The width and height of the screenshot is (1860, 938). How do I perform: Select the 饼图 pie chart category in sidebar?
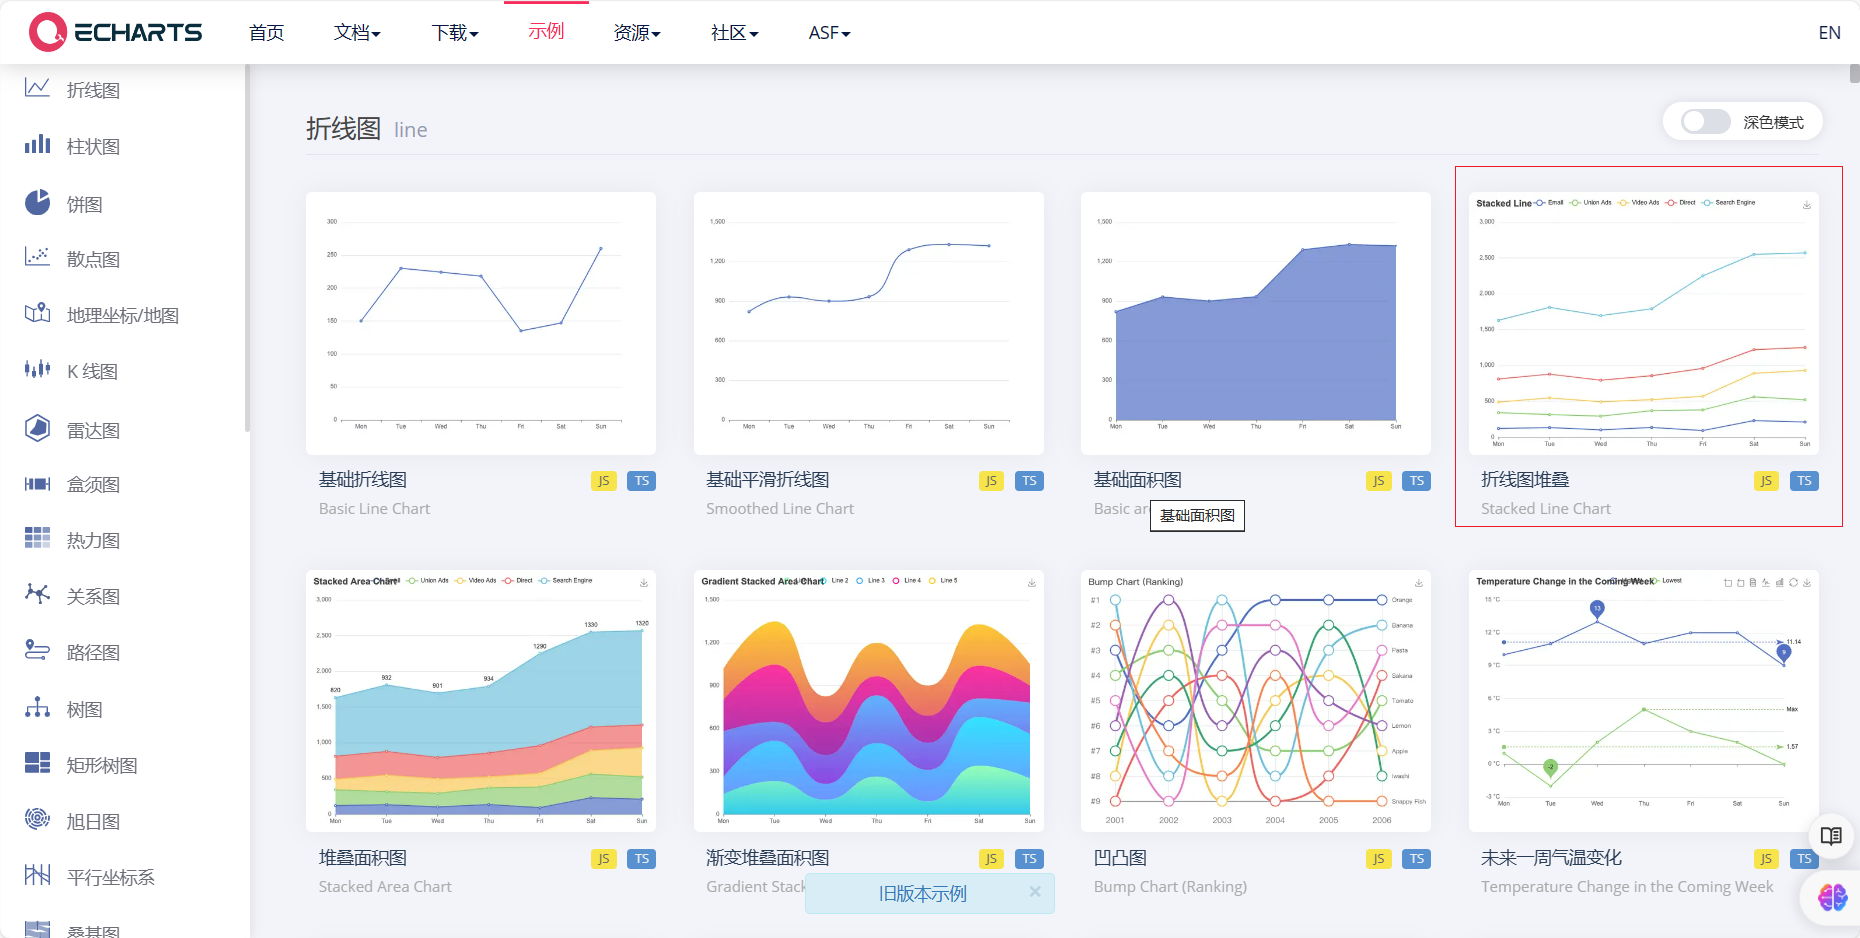(84, 203)
